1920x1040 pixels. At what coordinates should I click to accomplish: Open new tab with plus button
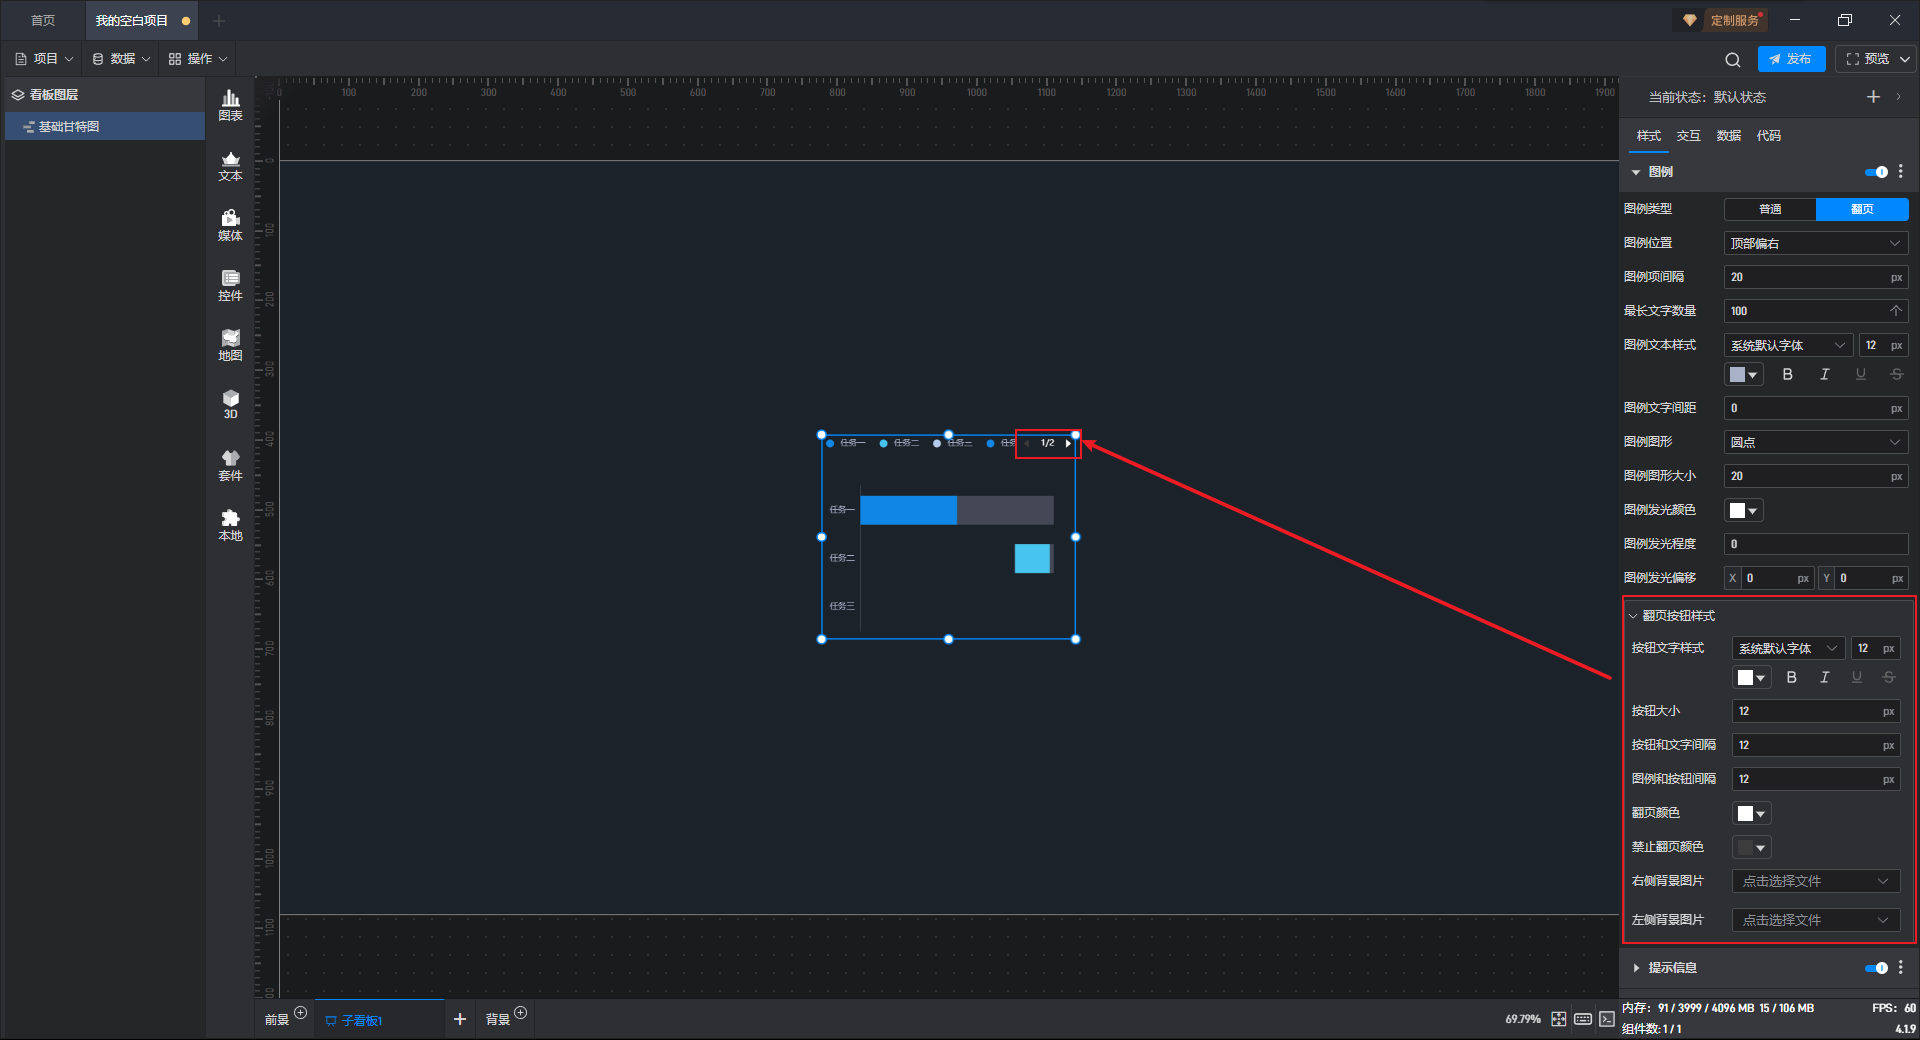[219, 20]
